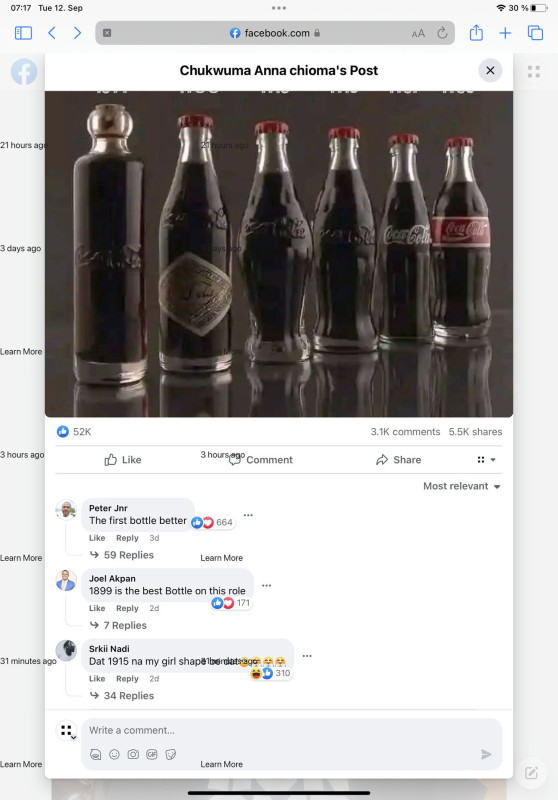The height and width of the screenshot is (800, 558).
Task: Like the Coca-Cola bottles post
Action: pyautogui.click(x=123, y=460)
